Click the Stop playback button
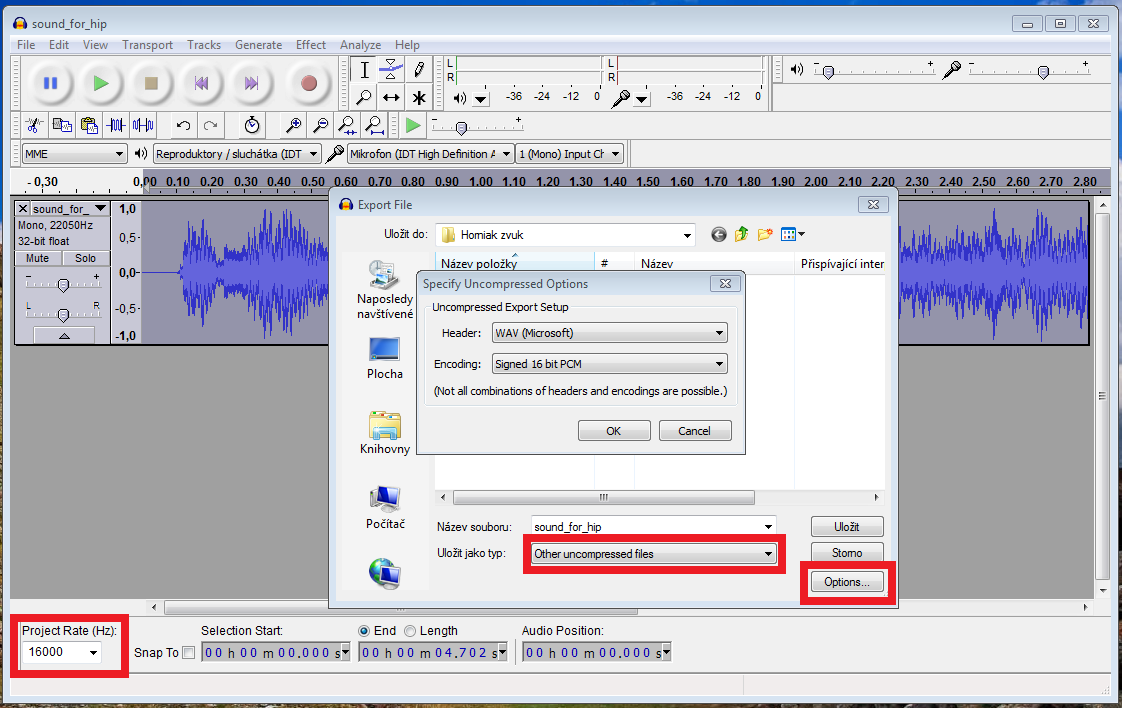This screenshot has height=708, width=1122. 151,84
